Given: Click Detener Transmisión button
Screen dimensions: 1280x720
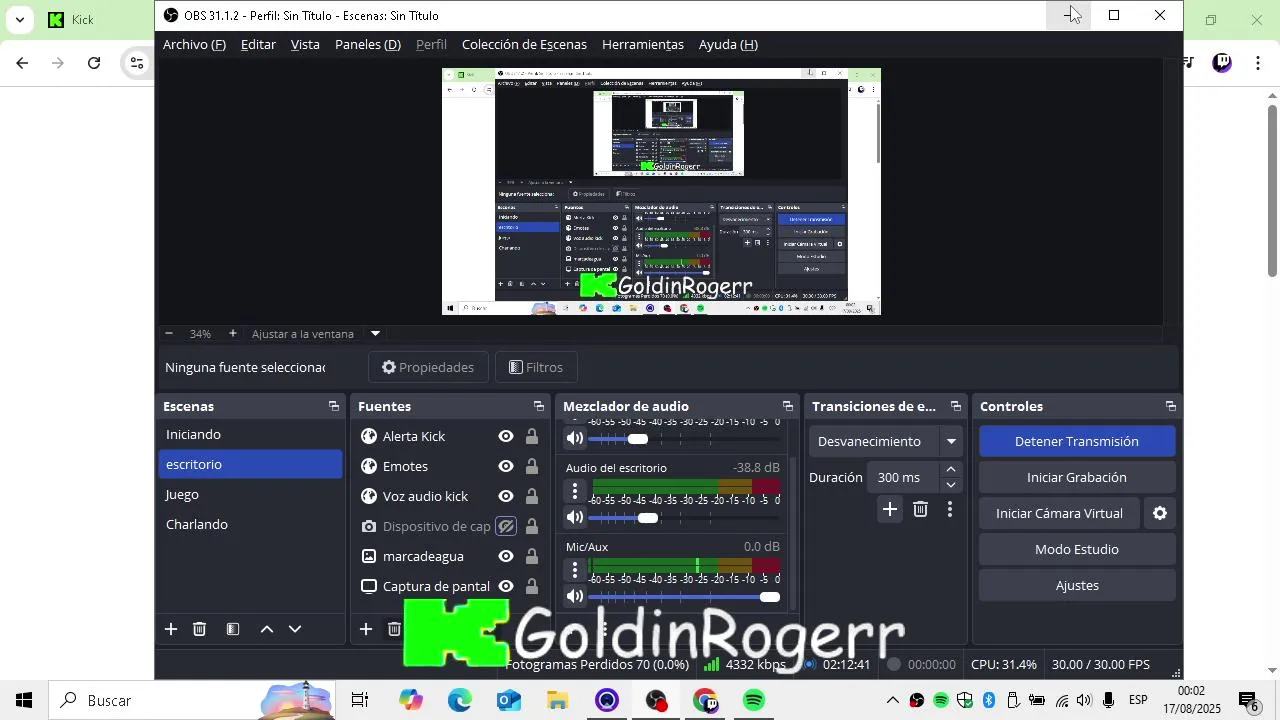Looking at the screenshot, I should (1077, 441).
